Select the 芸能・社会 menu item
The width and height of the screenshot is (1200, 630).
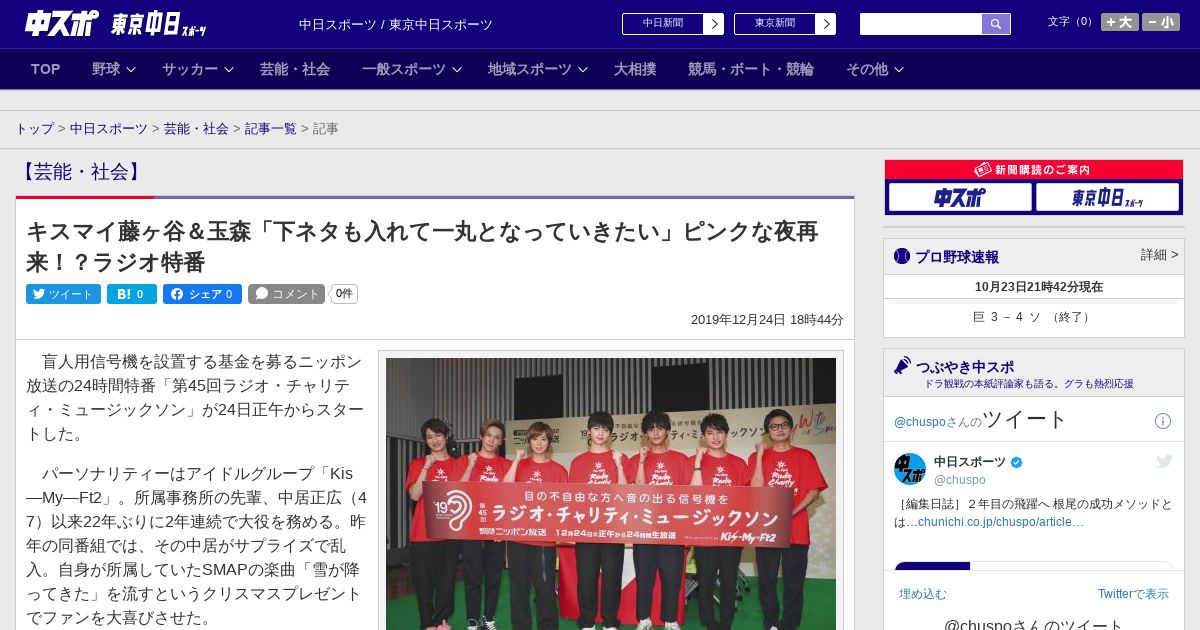[295, 69]
